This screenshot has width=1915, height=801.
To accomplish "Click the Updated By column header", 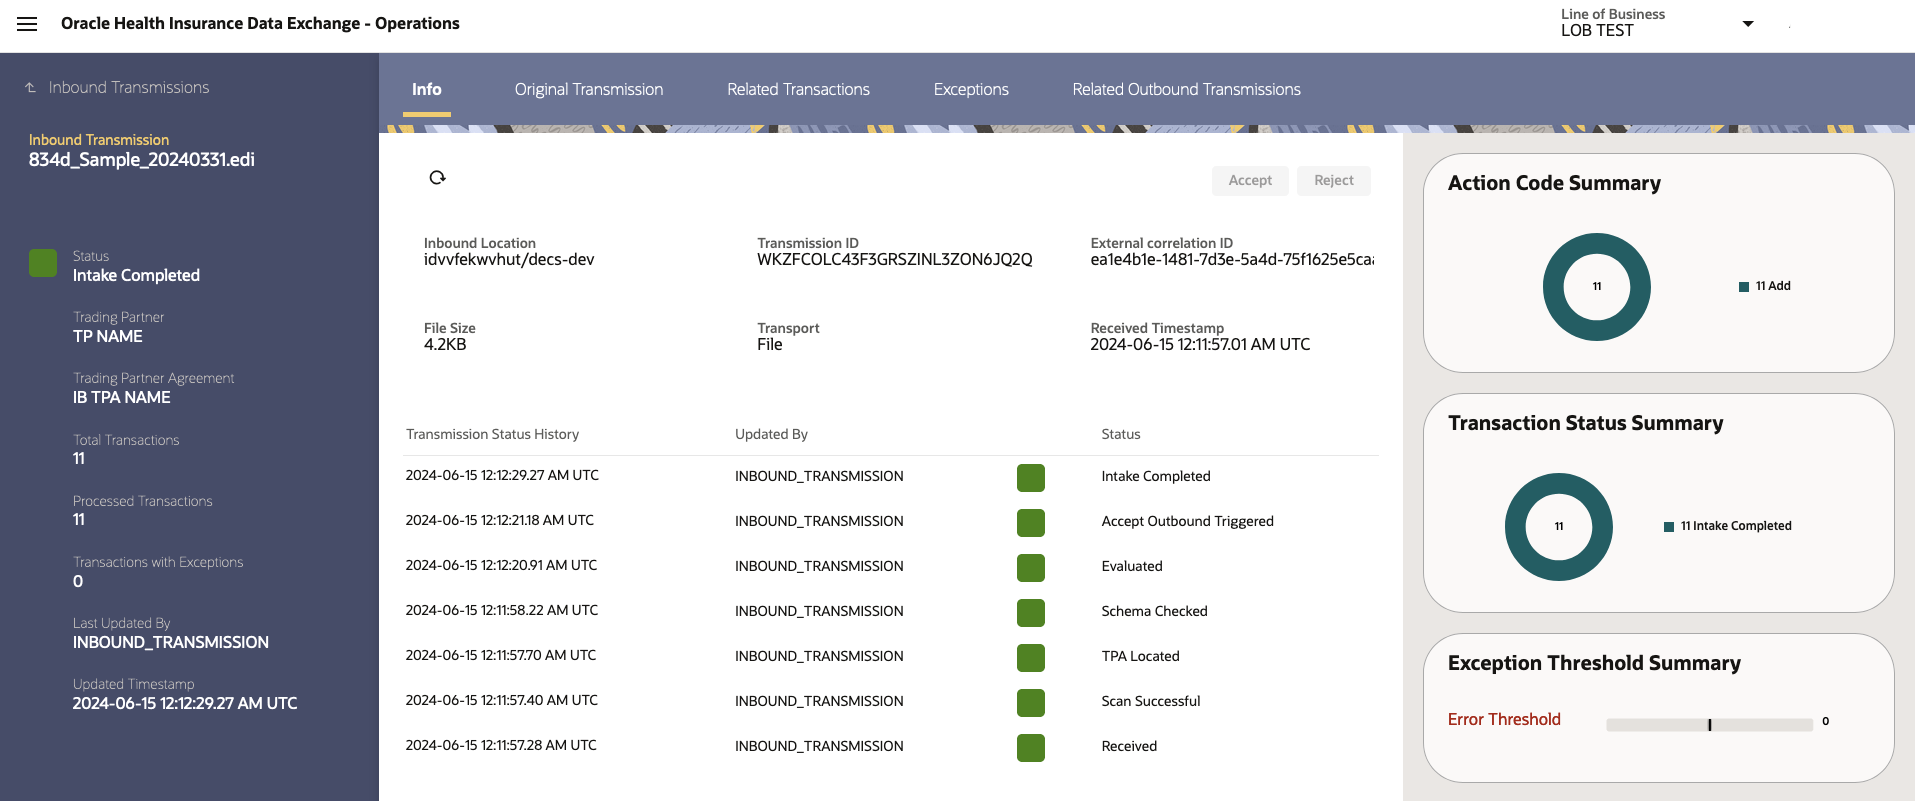I will 771,434.
